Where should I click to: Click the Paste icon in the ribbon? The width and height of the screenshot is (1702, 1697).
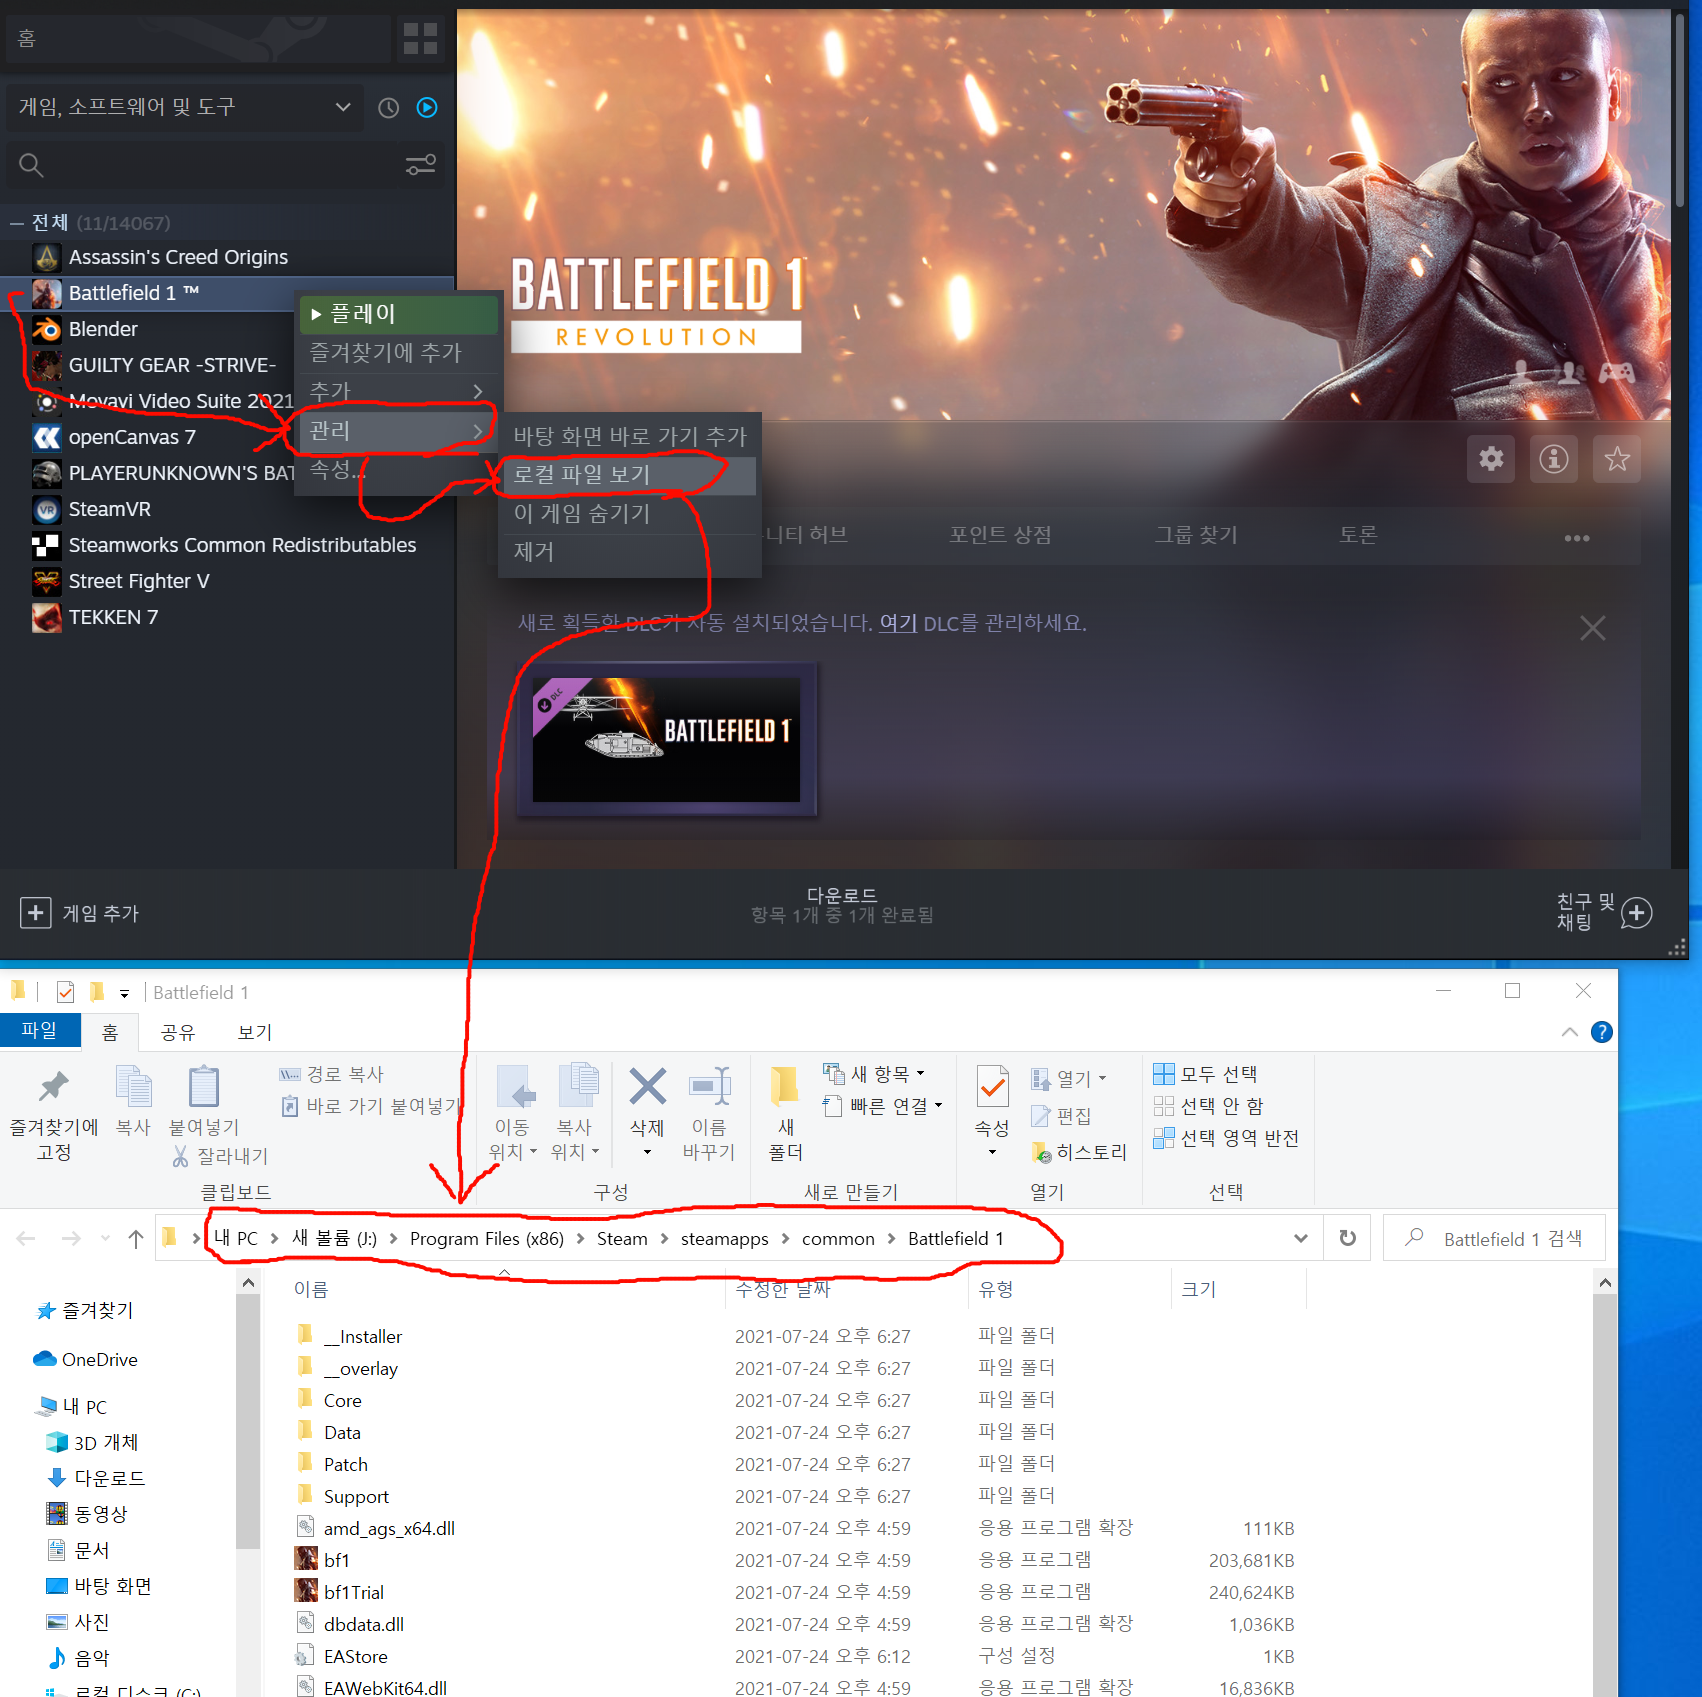tap(203, 1086)
